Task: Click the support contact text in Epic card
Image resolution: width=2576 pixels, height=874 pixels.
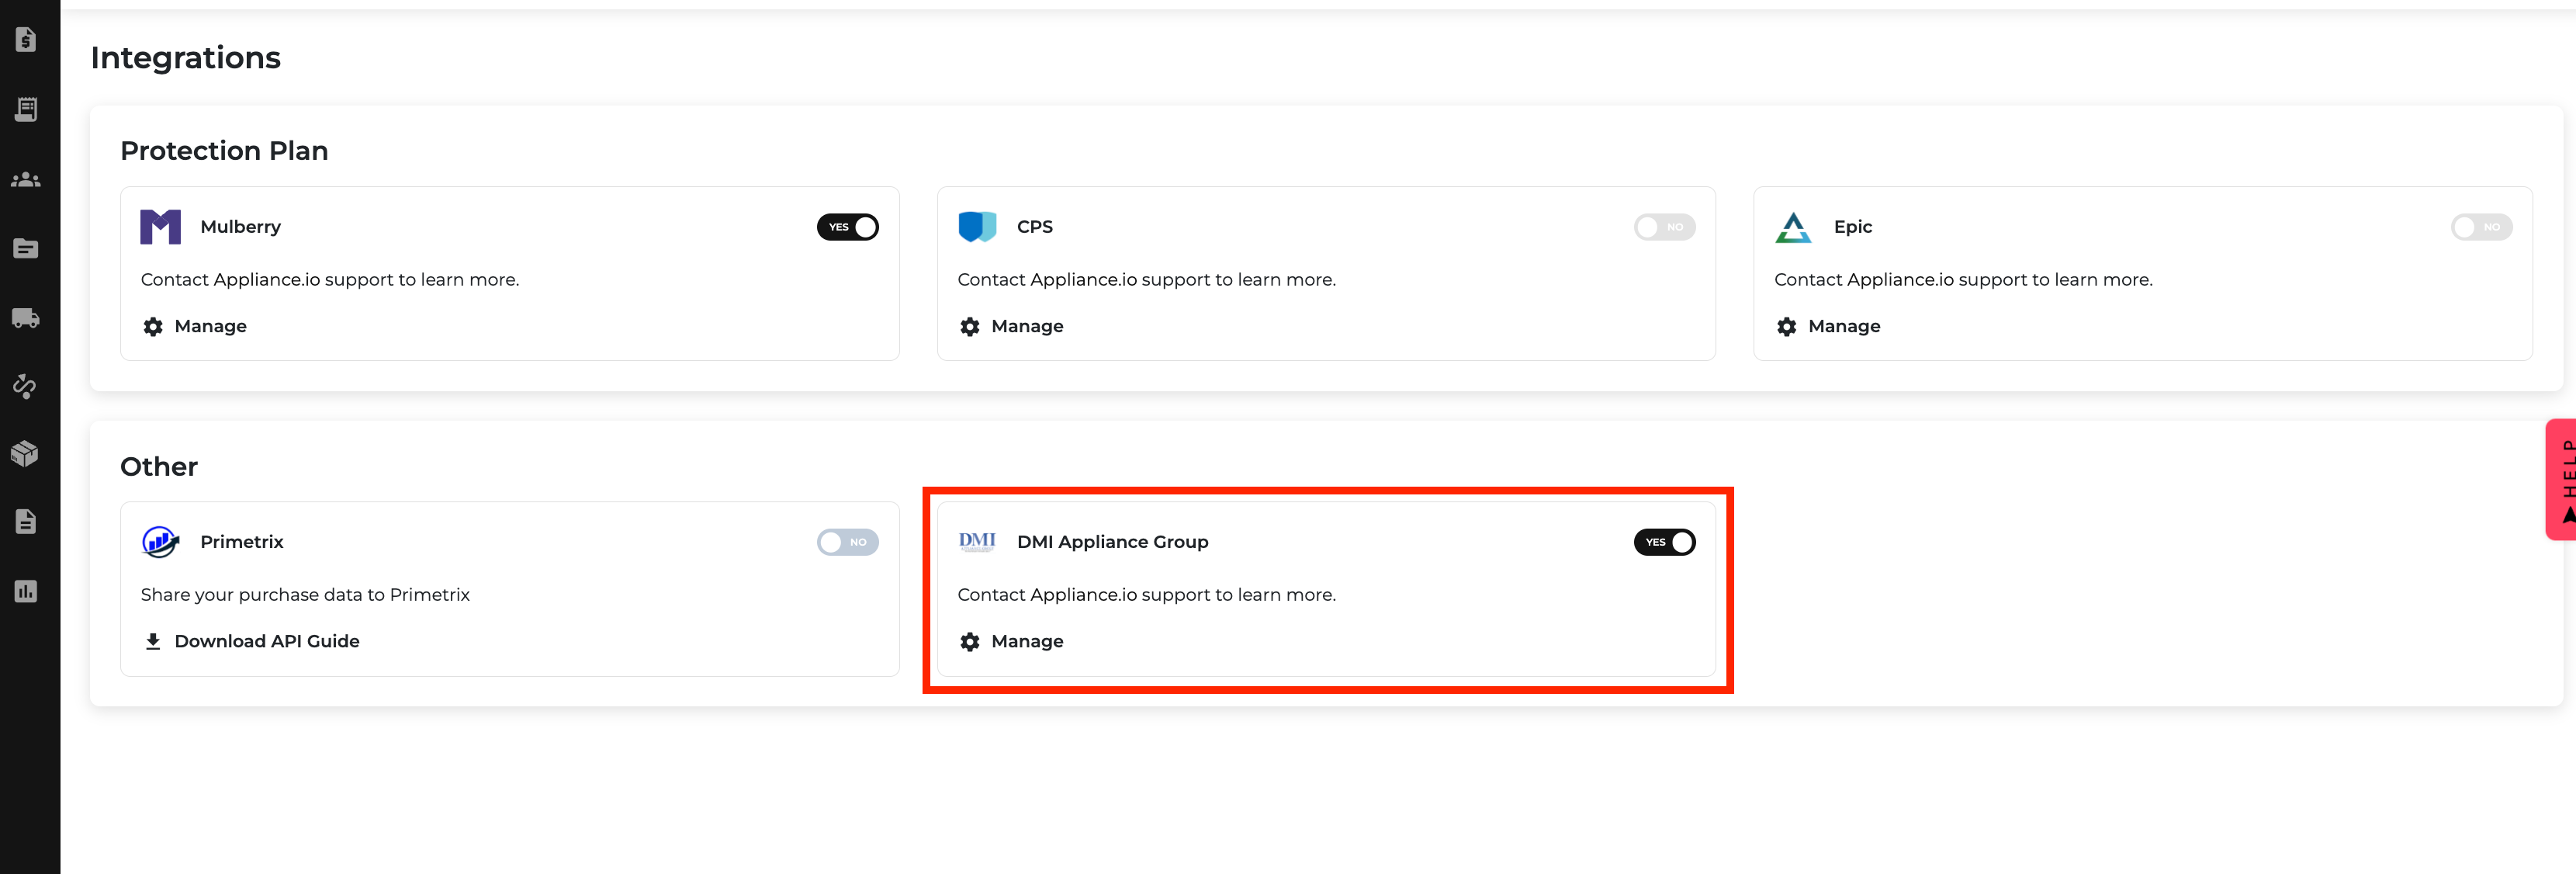Action: tap(1964, 280)
